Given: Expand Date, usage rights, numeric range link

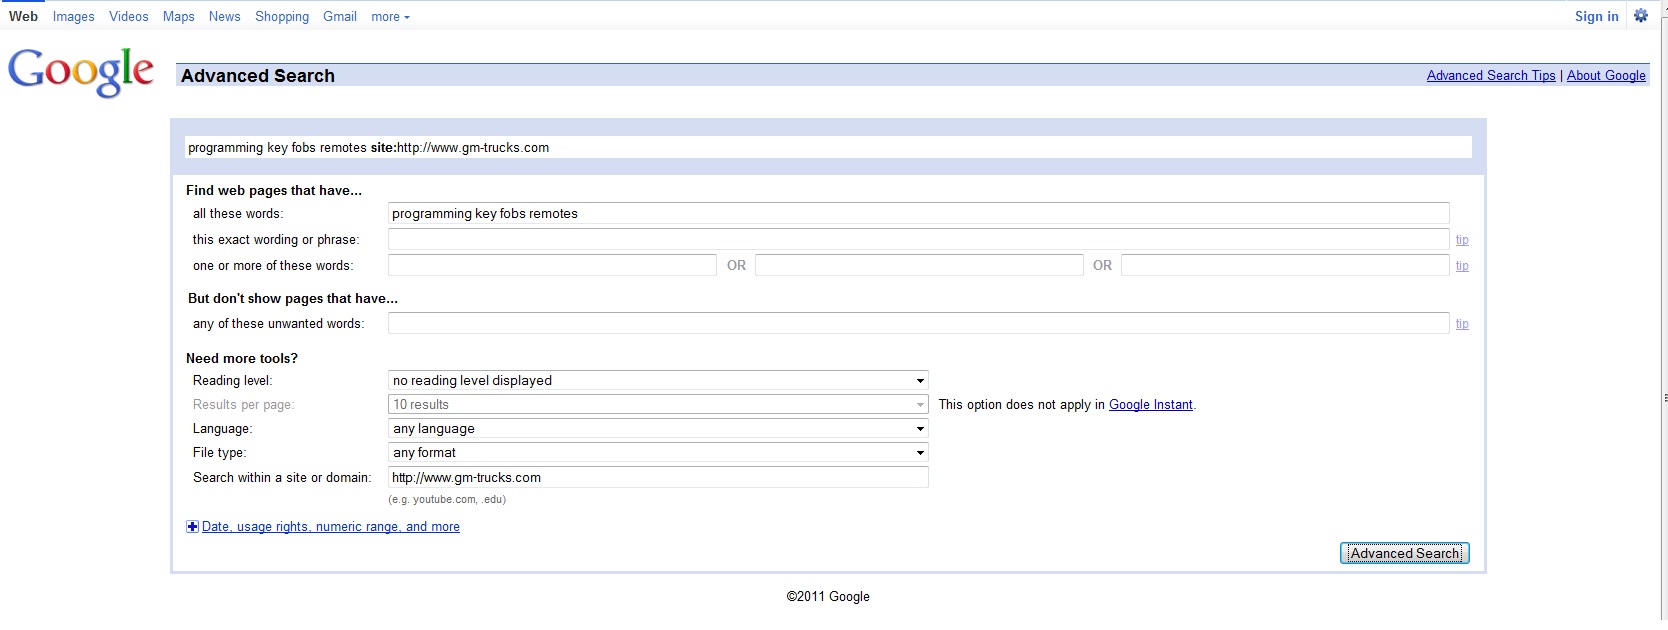Looking at the screenshot, I should [331, 527].
